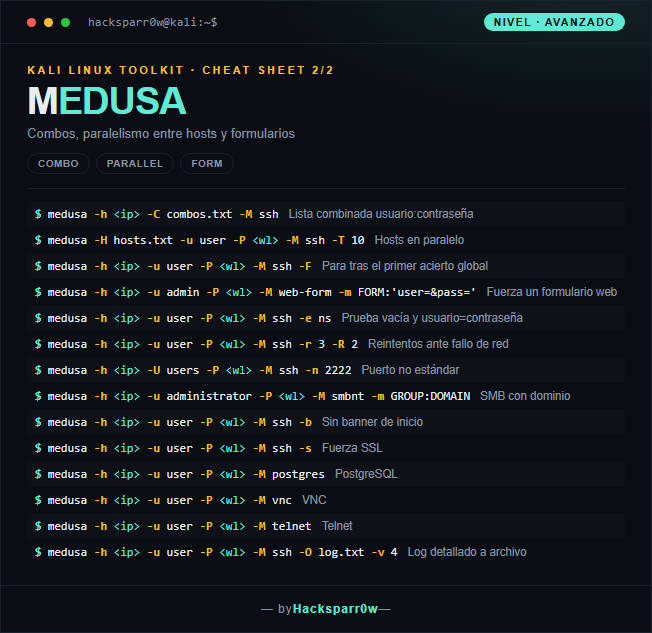Image resolution: width=652 pixels, height=633 pixels.
Task: Click the command with '-n 2222'
Action: 193,370
